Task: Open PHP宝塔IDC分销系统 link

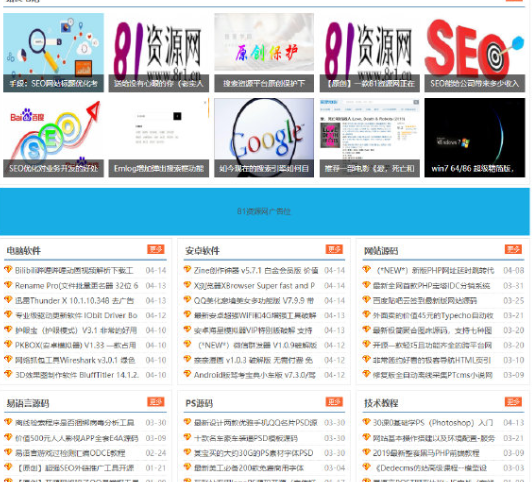Action: (x=432, y=286)
